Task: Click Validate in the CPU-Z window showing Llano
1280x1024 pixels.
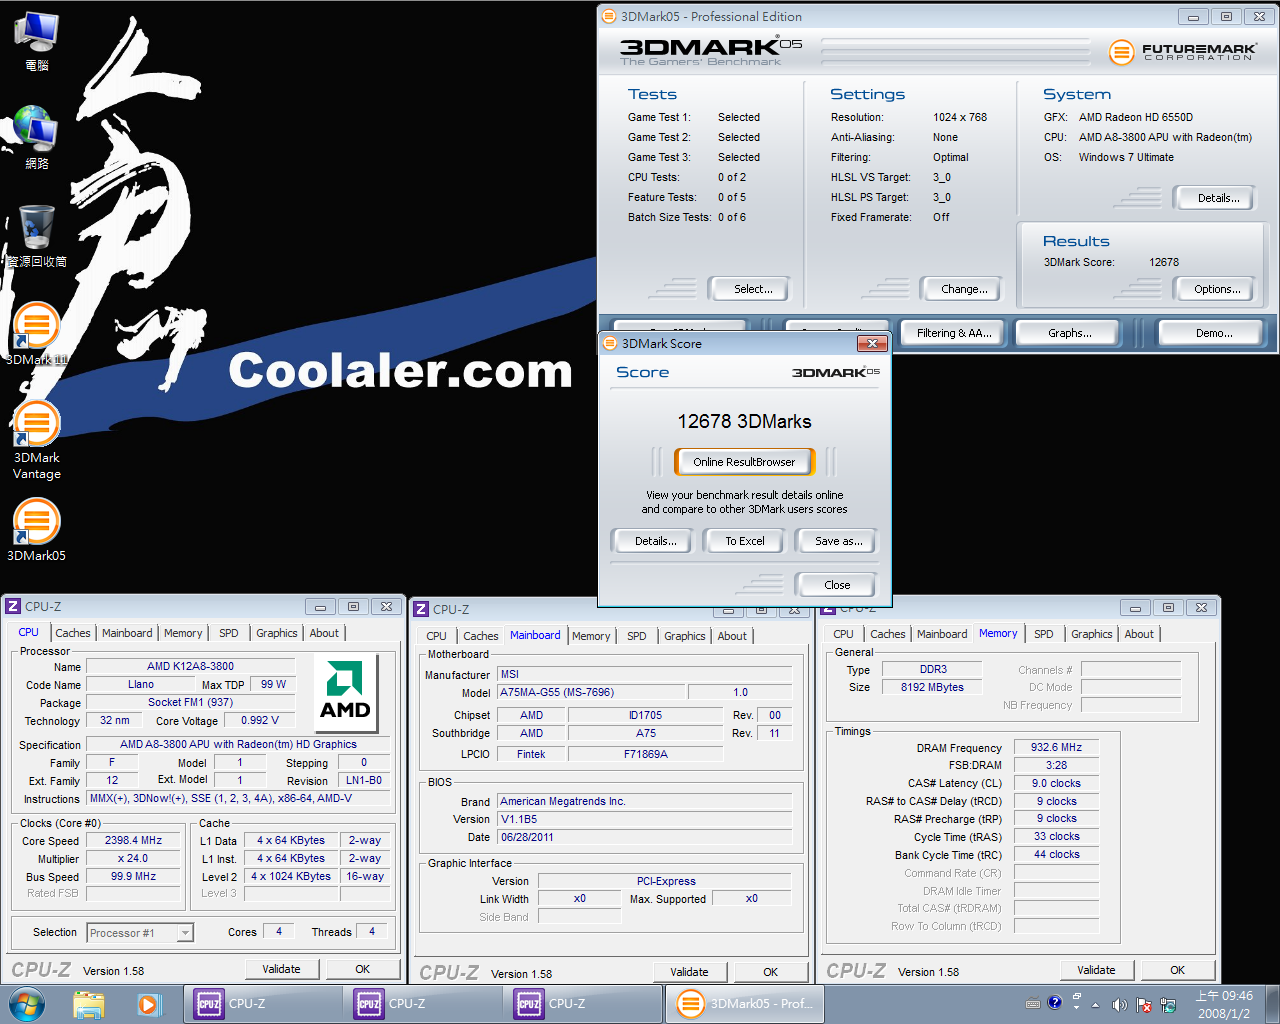Action: point(281,969)
